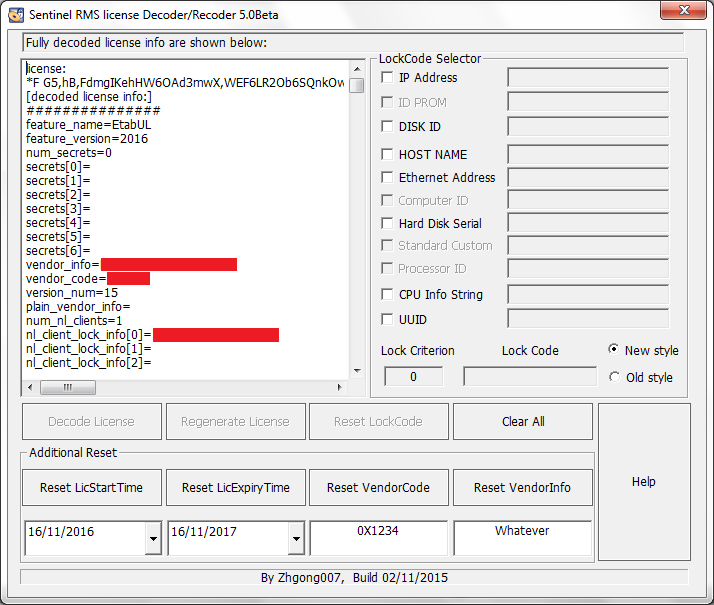The image size is (714, 605).
Task: Click the Hard Disk Serial input field
Action: click(588, 223)
